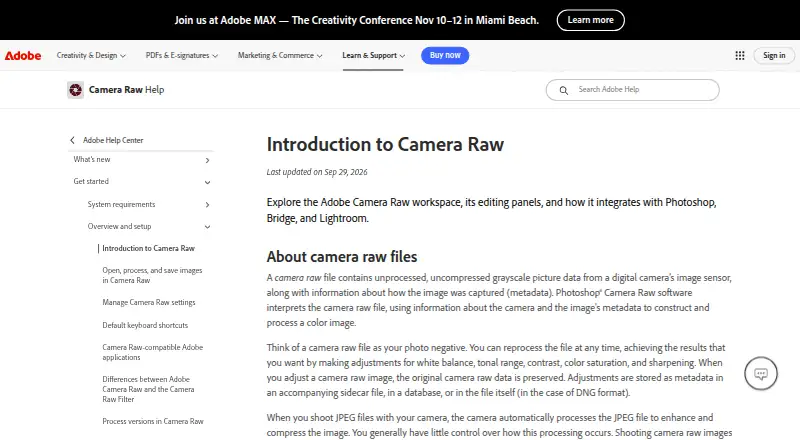Image resolution: width=800 pixels, height=440 pixels.
Task: Click the Adobe logo
Action: click(23, 56)
